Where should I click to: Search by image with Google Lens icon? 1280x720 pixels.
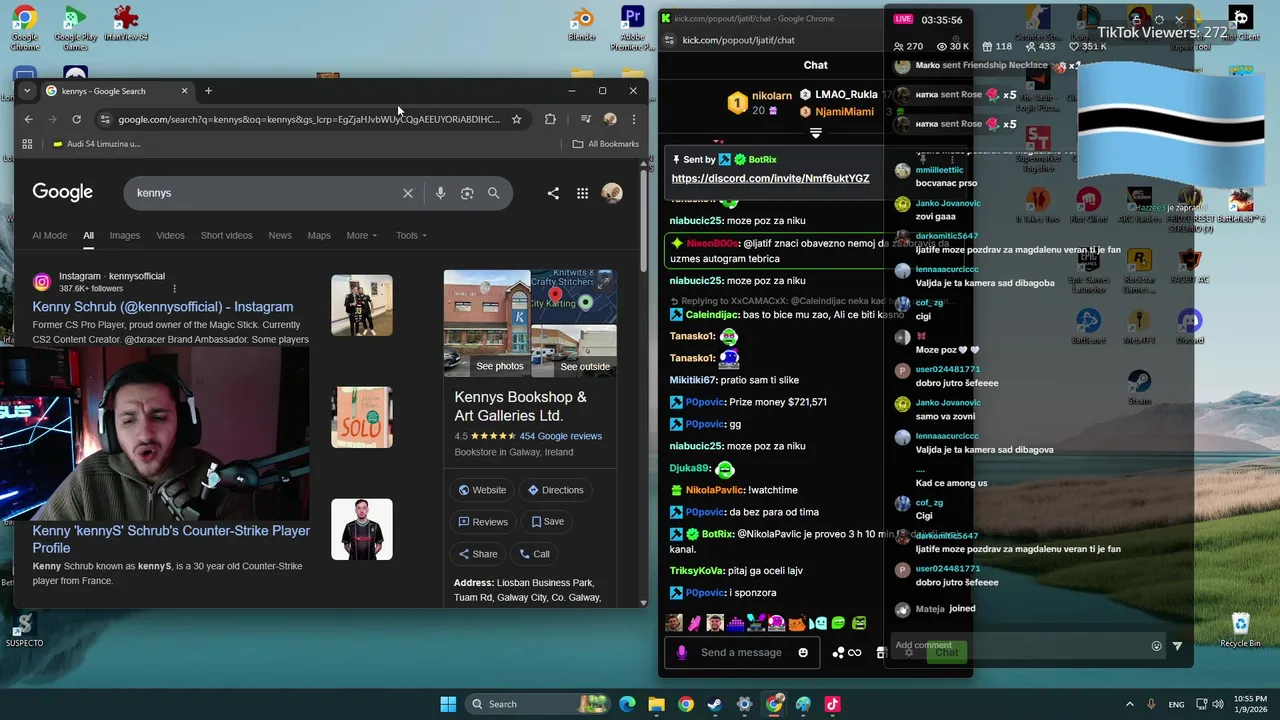[x=467, y=193]
